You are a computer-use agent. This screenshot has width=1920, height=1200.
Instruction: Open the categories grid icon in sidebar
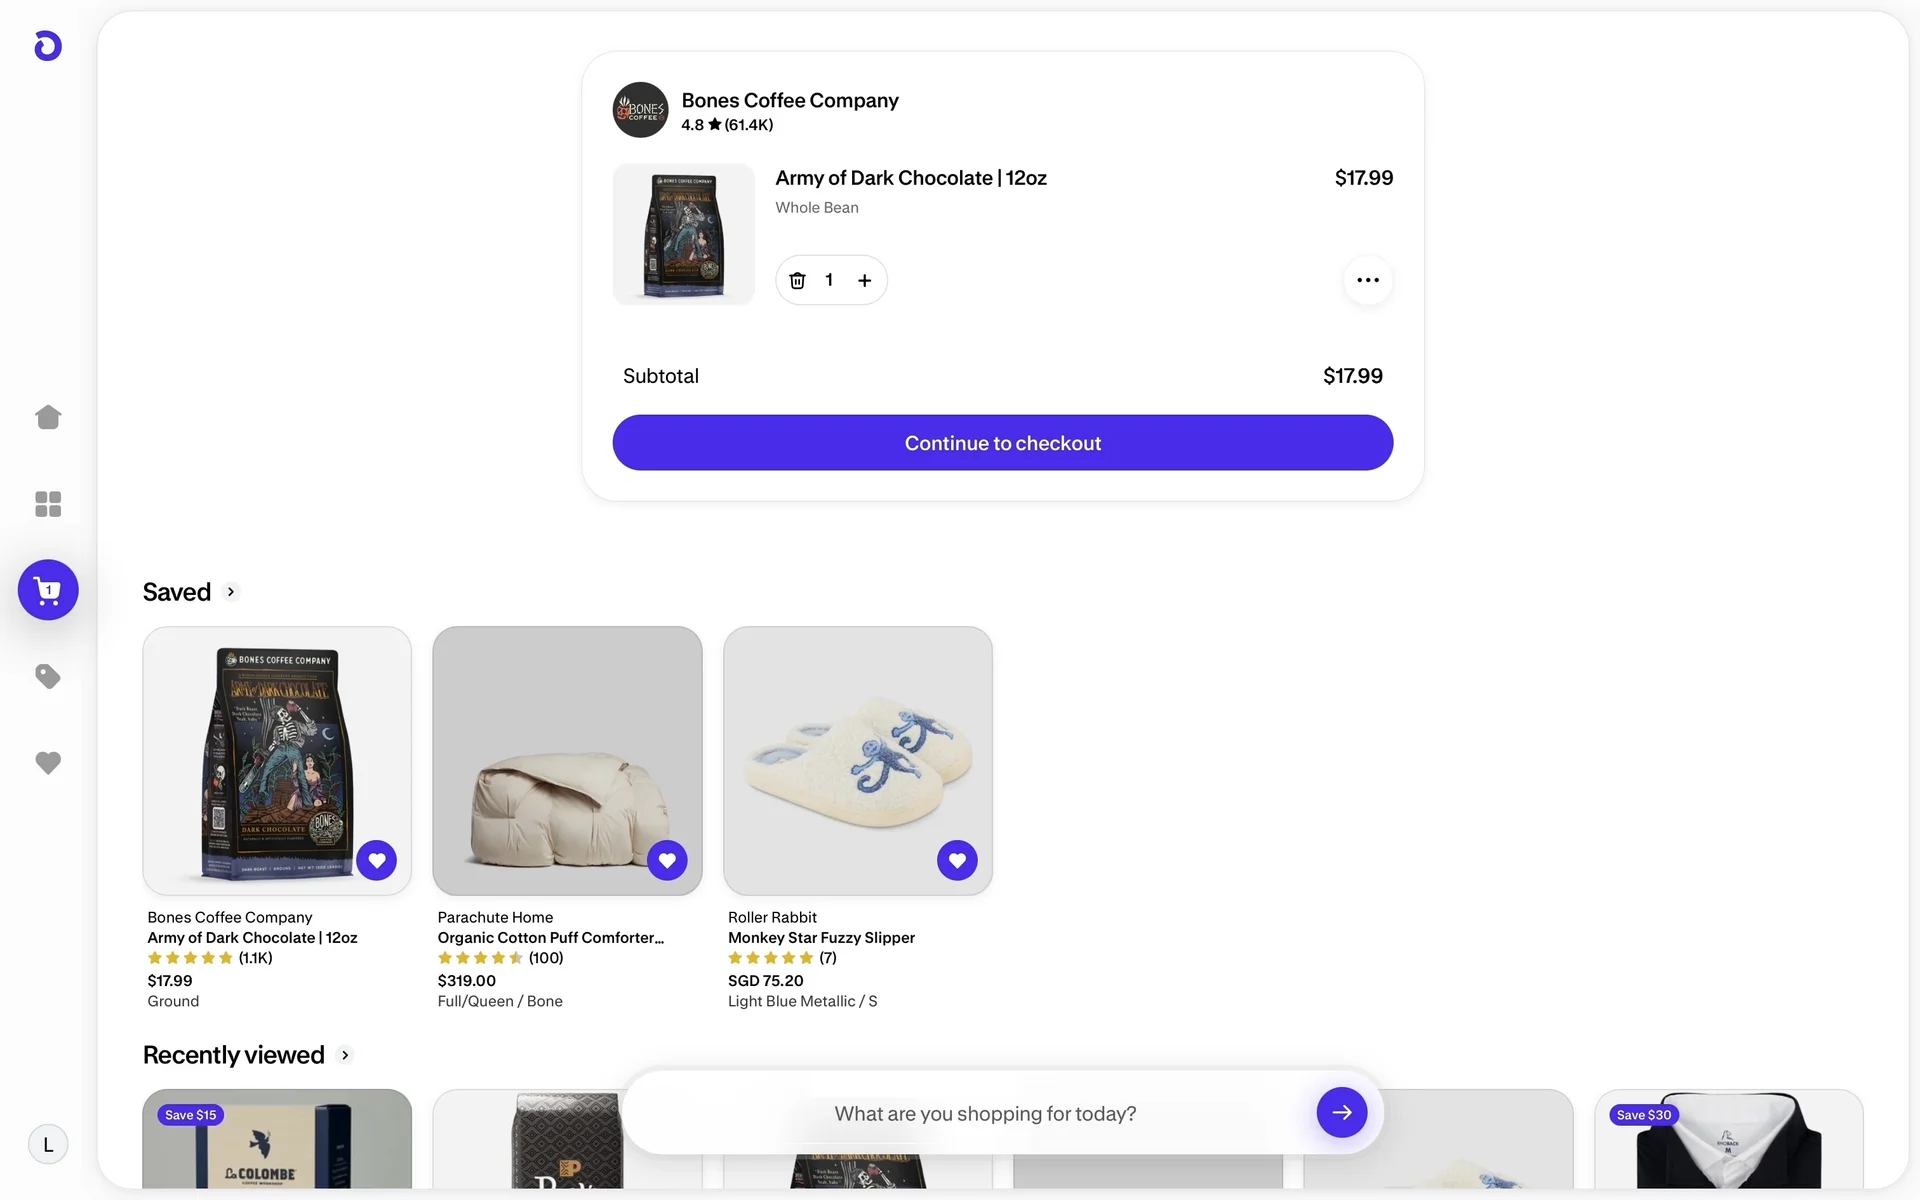(48, 503)
